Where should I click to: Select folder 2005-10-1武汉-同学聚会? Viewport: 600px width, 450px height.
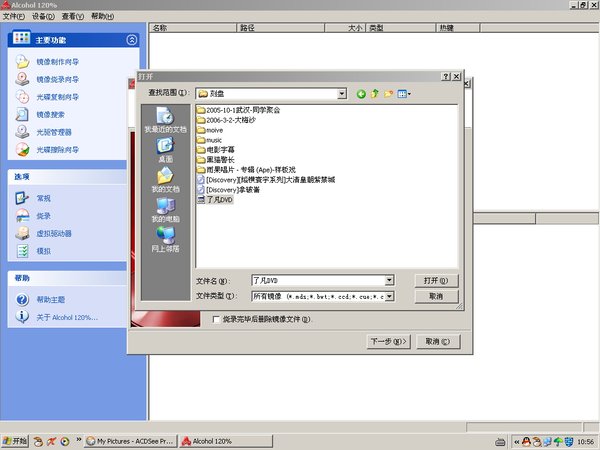[x=238, y=110]
